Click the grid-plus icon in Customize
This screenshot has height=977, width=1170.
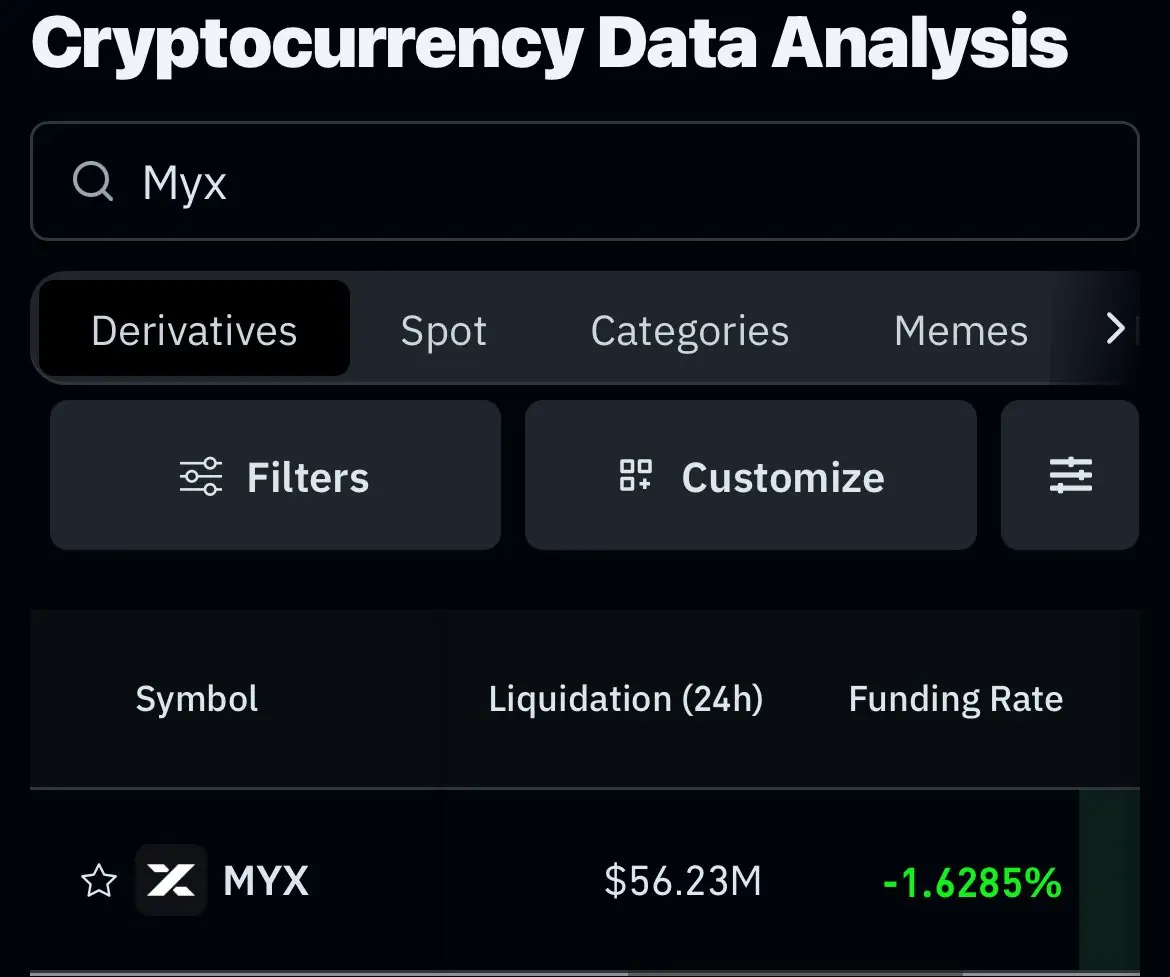636,475
